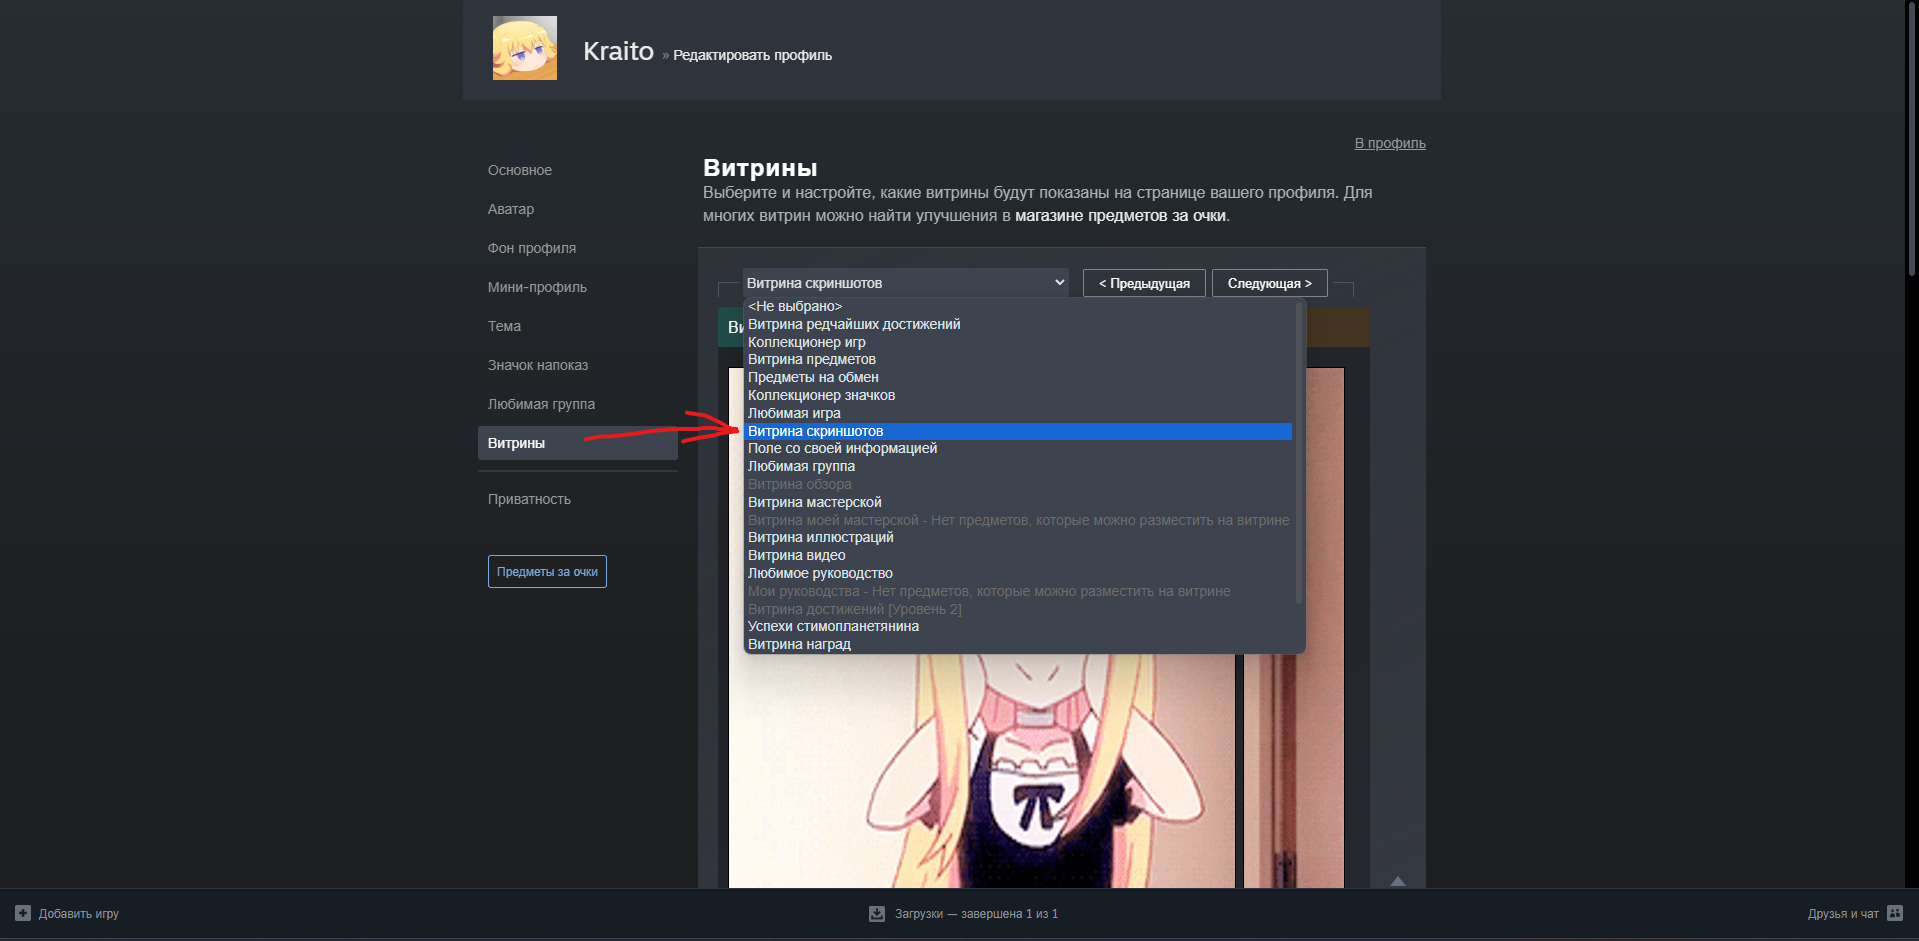Choose "Любимая группа" dropdown option
1919x941 pixels.
(1019, 466)
